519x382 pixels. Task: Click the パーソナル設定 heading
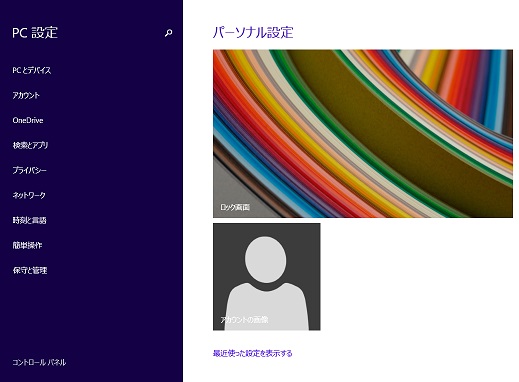point(253,33)
